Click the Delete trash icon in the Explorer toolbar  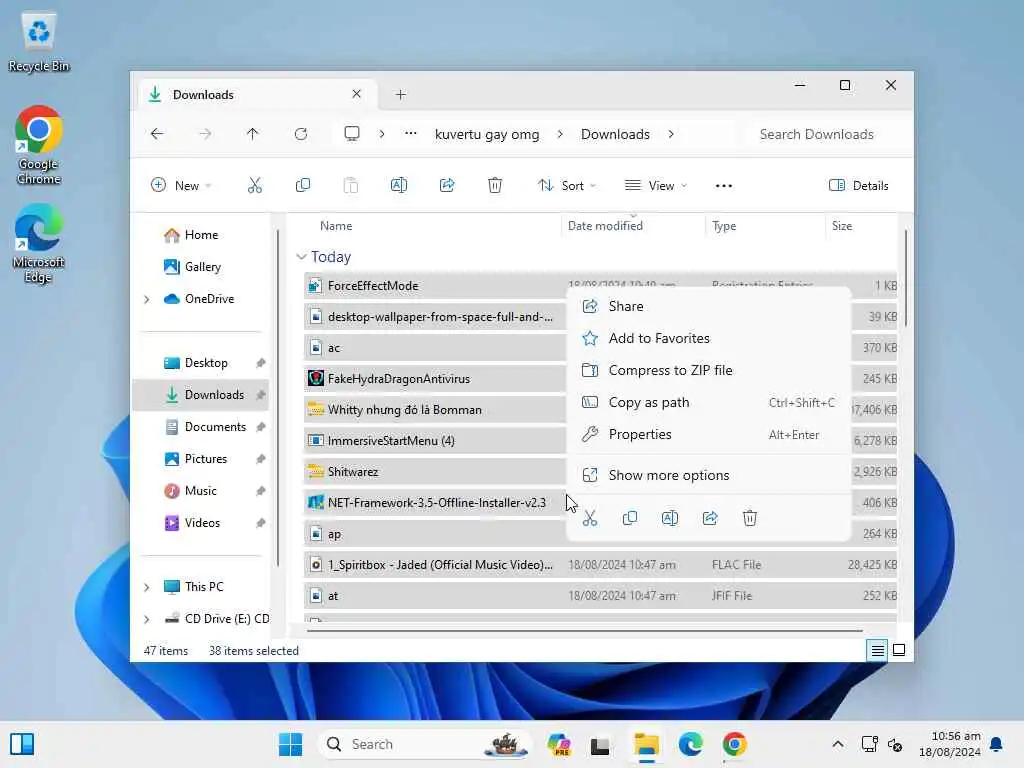coord(495,185)
